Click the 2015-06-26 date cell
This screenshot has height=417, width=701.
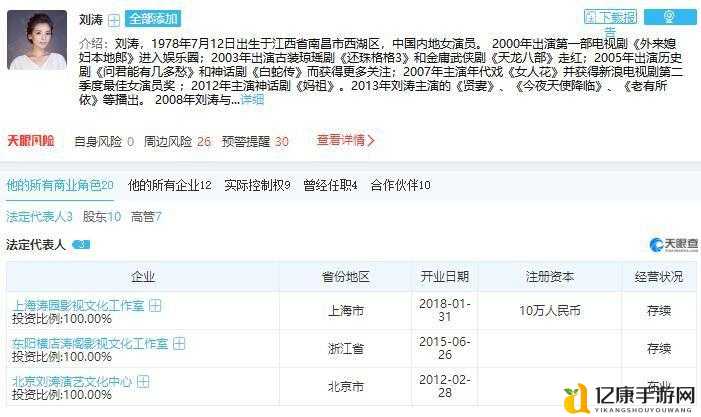click(x=444, y=348)
